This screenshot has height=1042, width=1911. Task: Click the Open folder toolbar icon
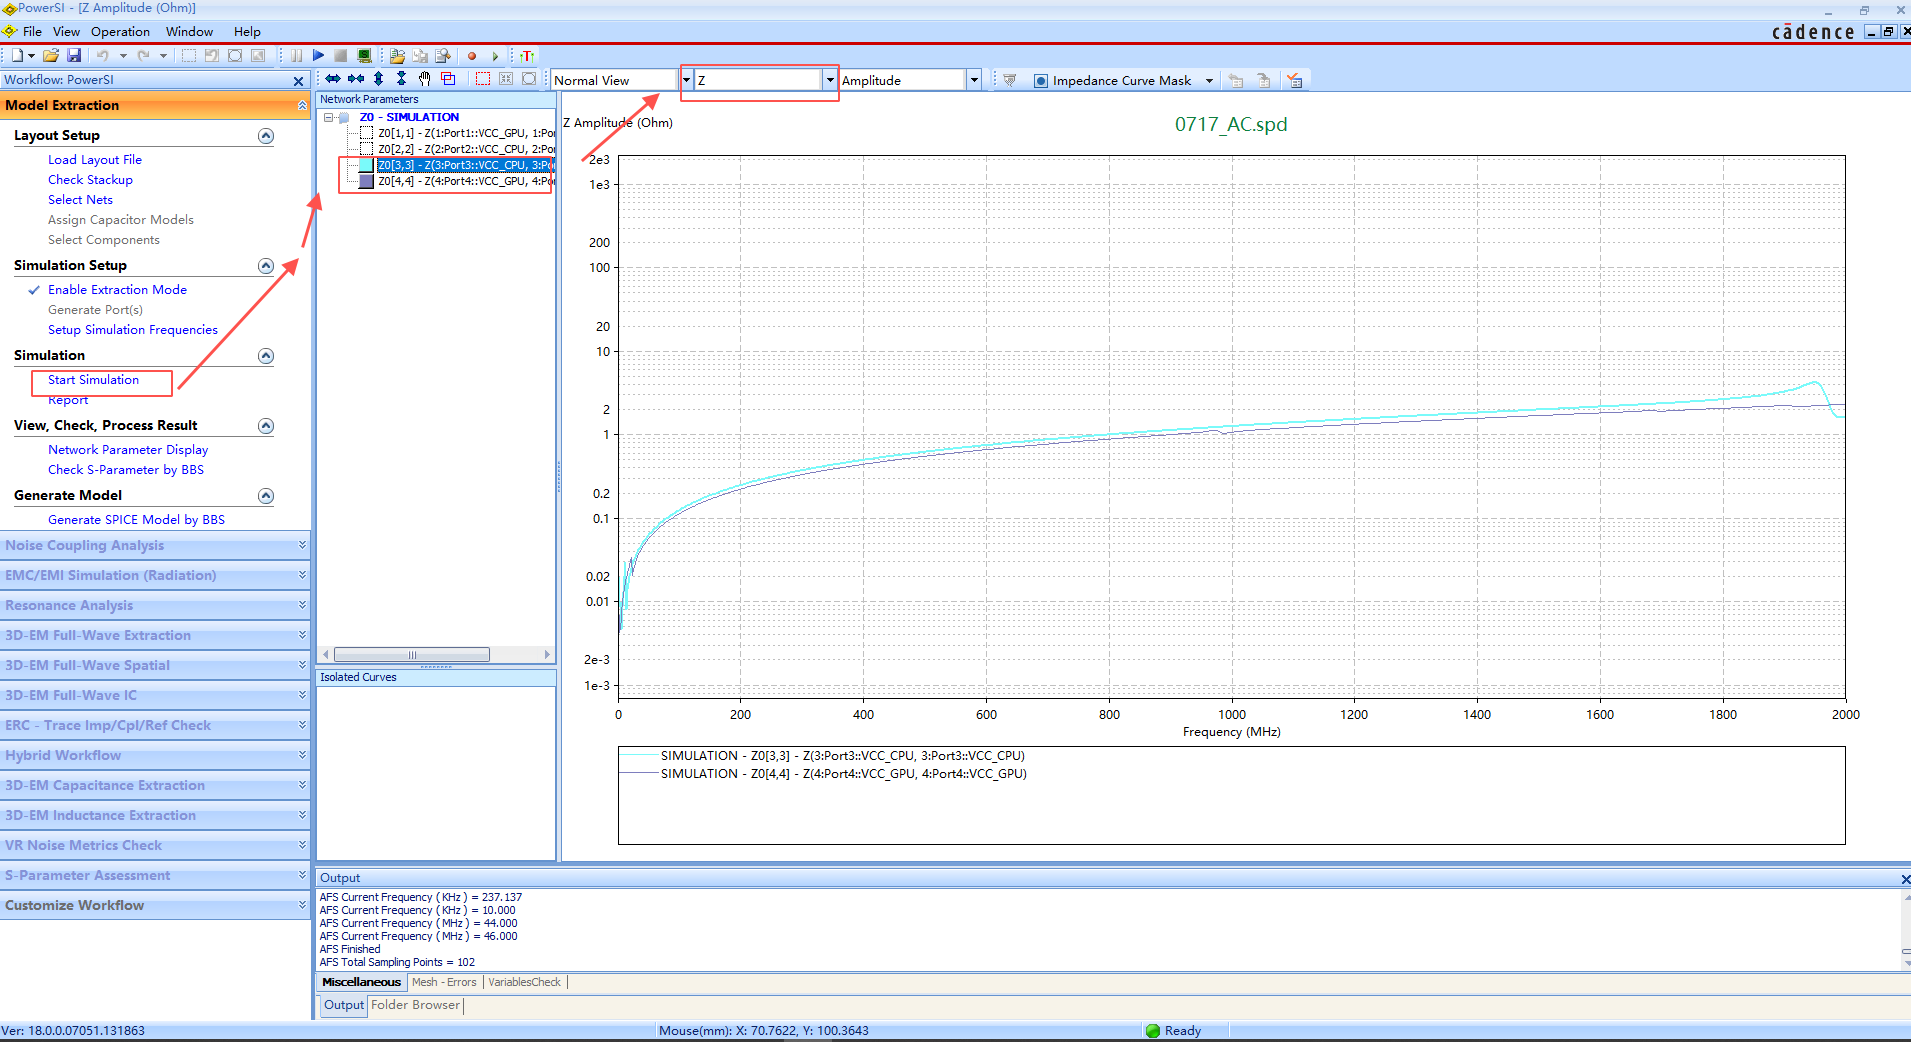[51, 56]
